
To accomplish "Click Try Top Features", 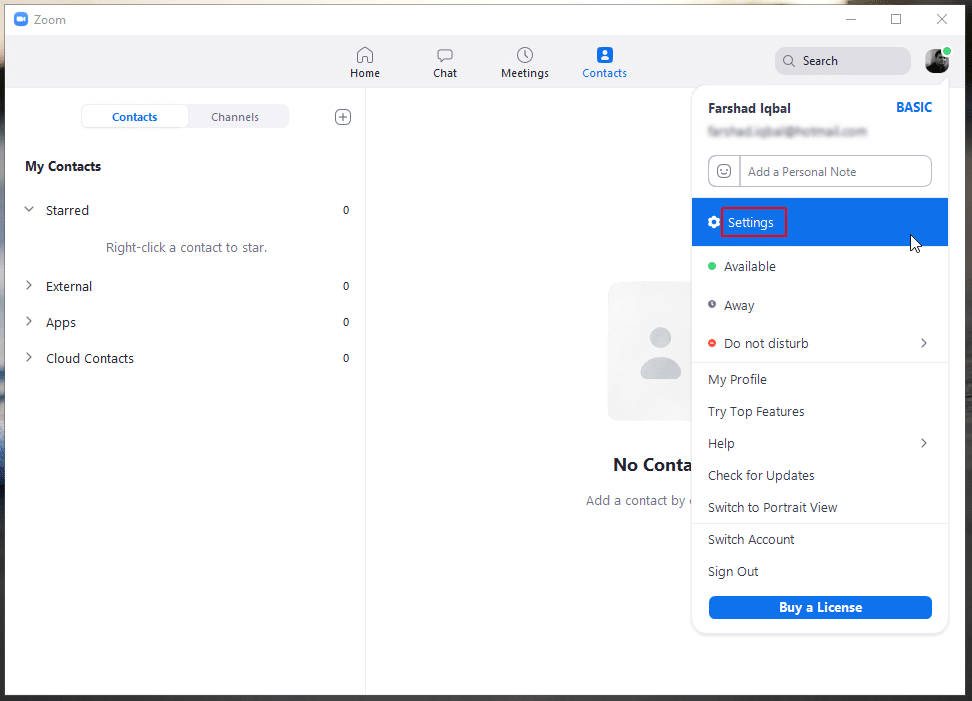I will click(756, 412).
